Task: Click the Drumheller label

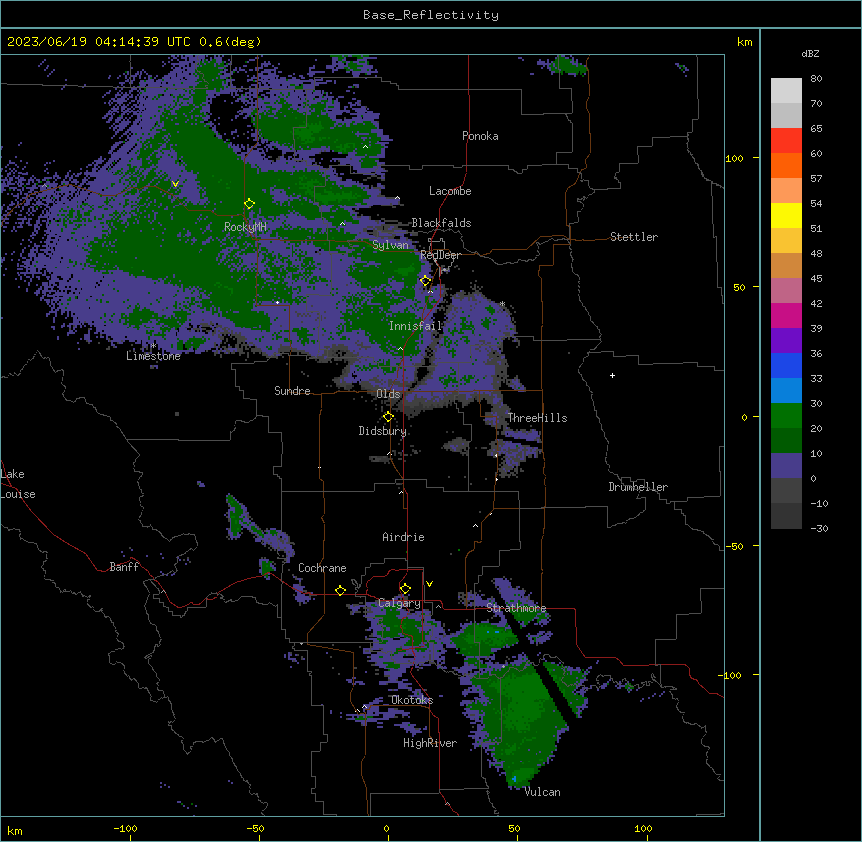Action: click(x=638, y=487)
